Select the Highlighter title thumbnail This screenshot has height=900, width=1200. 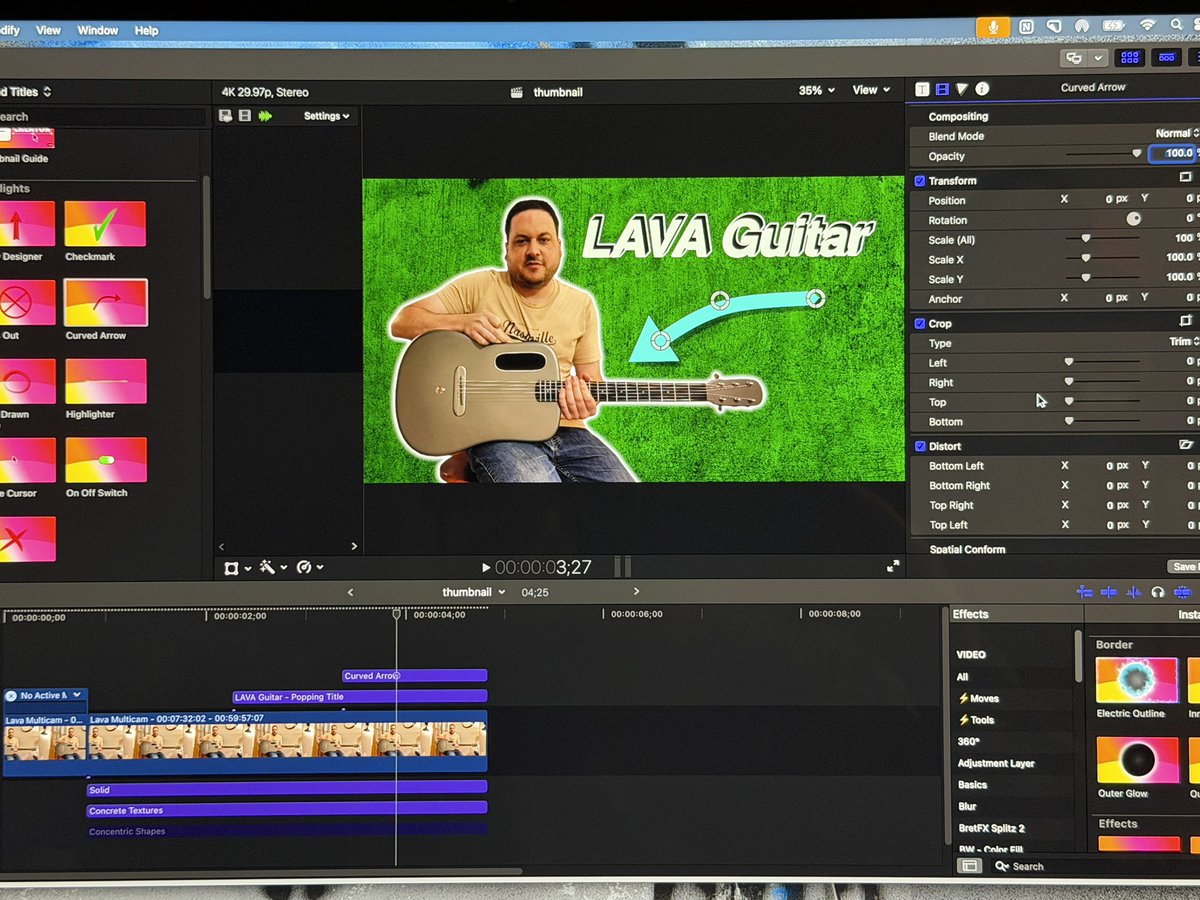(106, 381)
